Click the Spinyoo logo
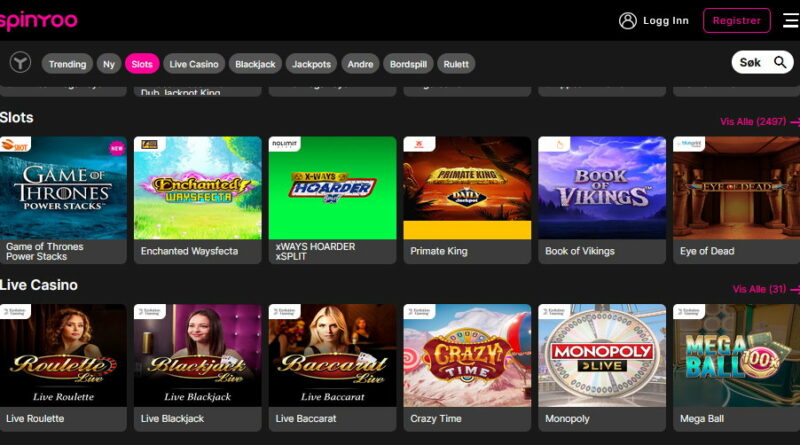 click(39, 21)
